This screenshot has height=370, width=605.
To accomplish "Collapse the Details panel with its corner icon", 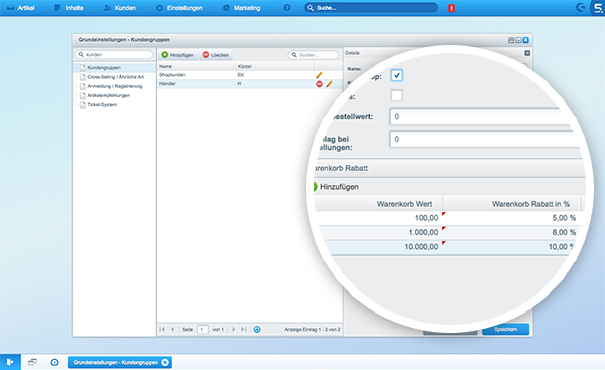I will (x=527, y=53).
